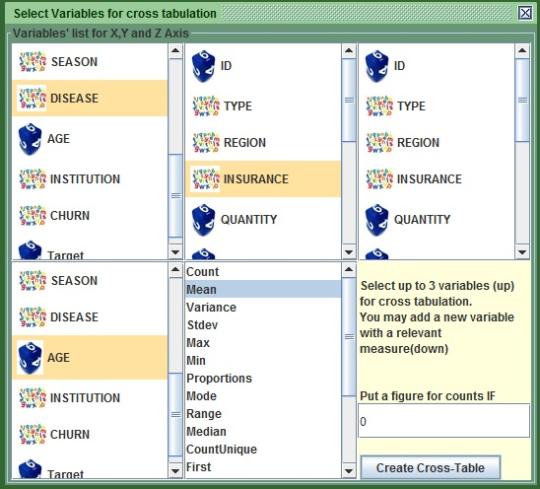Select REGION icon in the right-hand list

379,143
